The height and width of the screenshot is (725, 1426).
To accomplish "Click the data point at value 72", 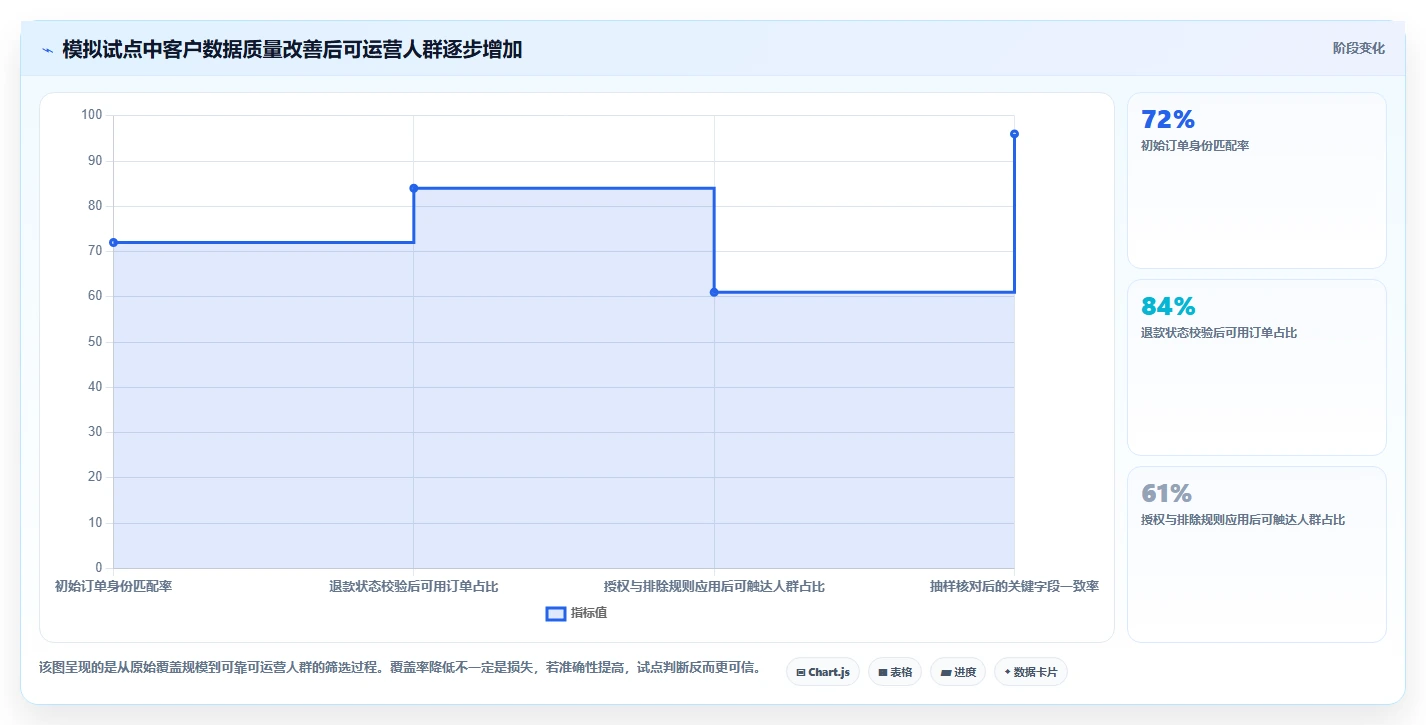I will (113, 242).
